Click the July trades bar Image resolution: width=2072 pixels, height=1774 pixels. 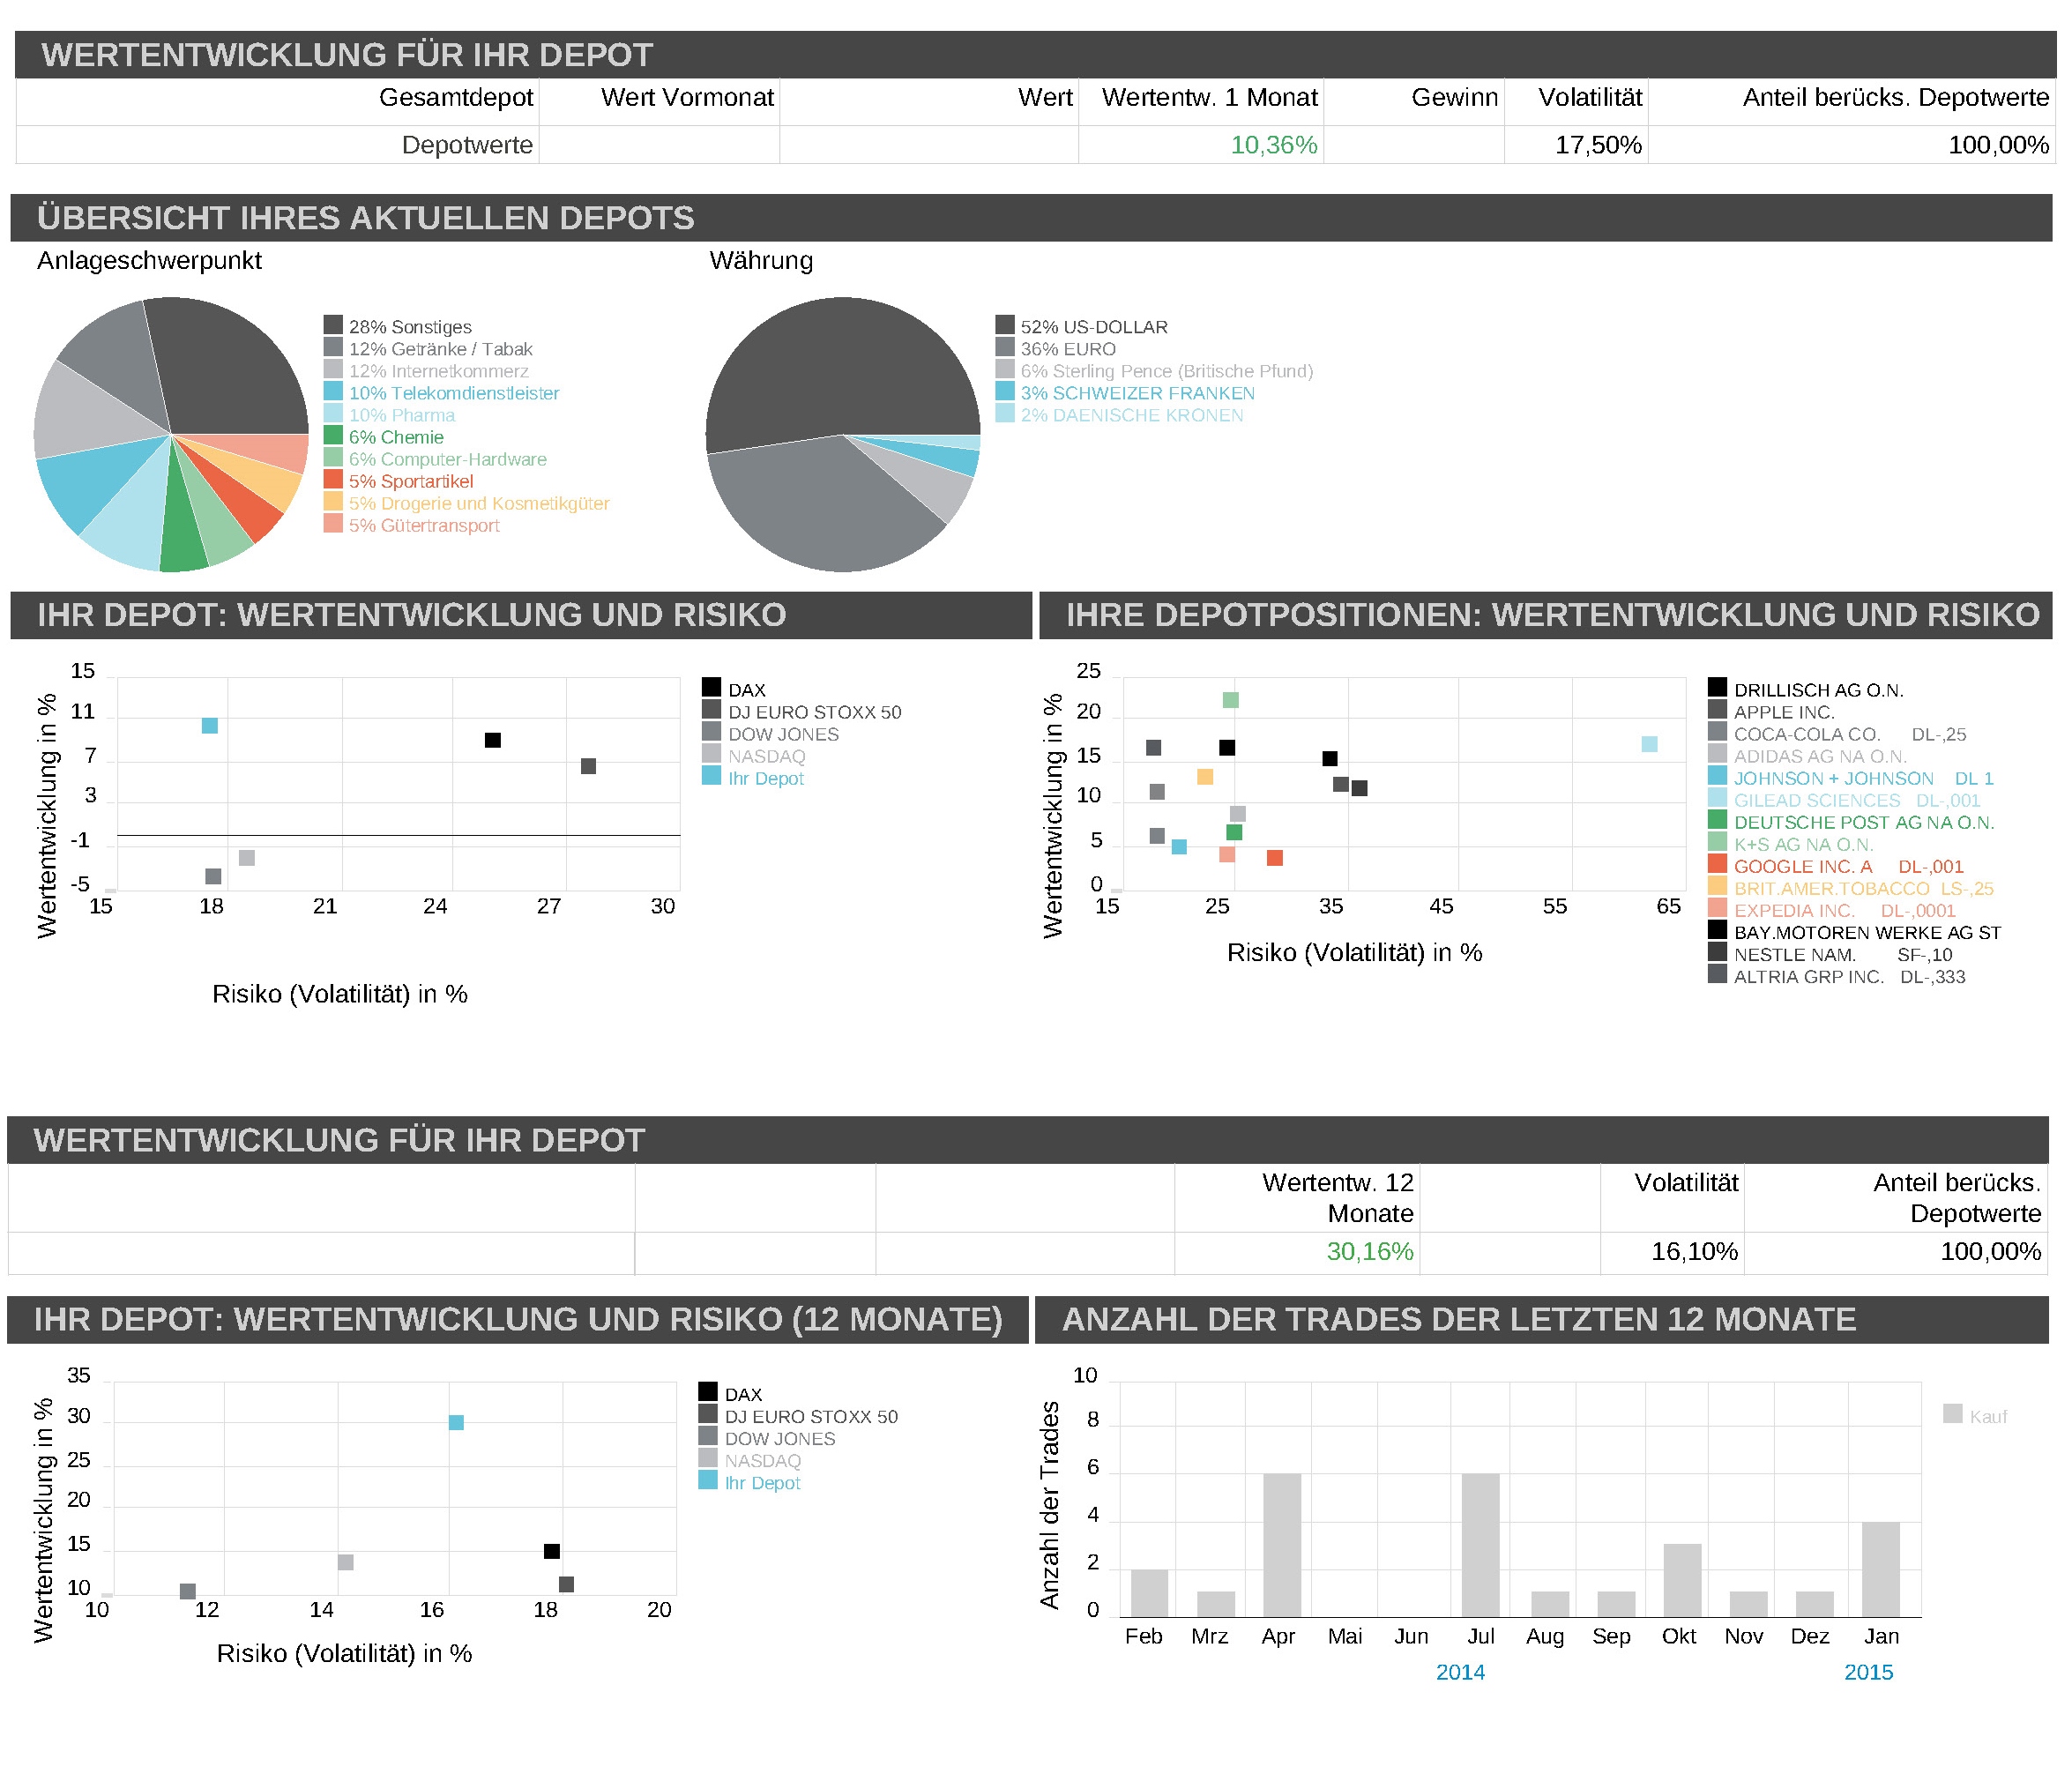(1480, 1545)
